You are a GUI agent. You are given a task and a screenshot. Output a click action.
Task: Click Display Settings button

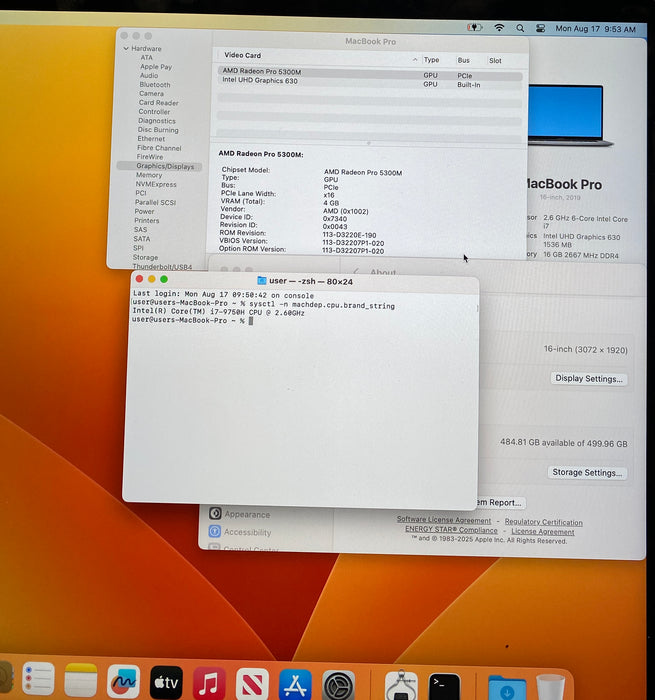point(589,379)
